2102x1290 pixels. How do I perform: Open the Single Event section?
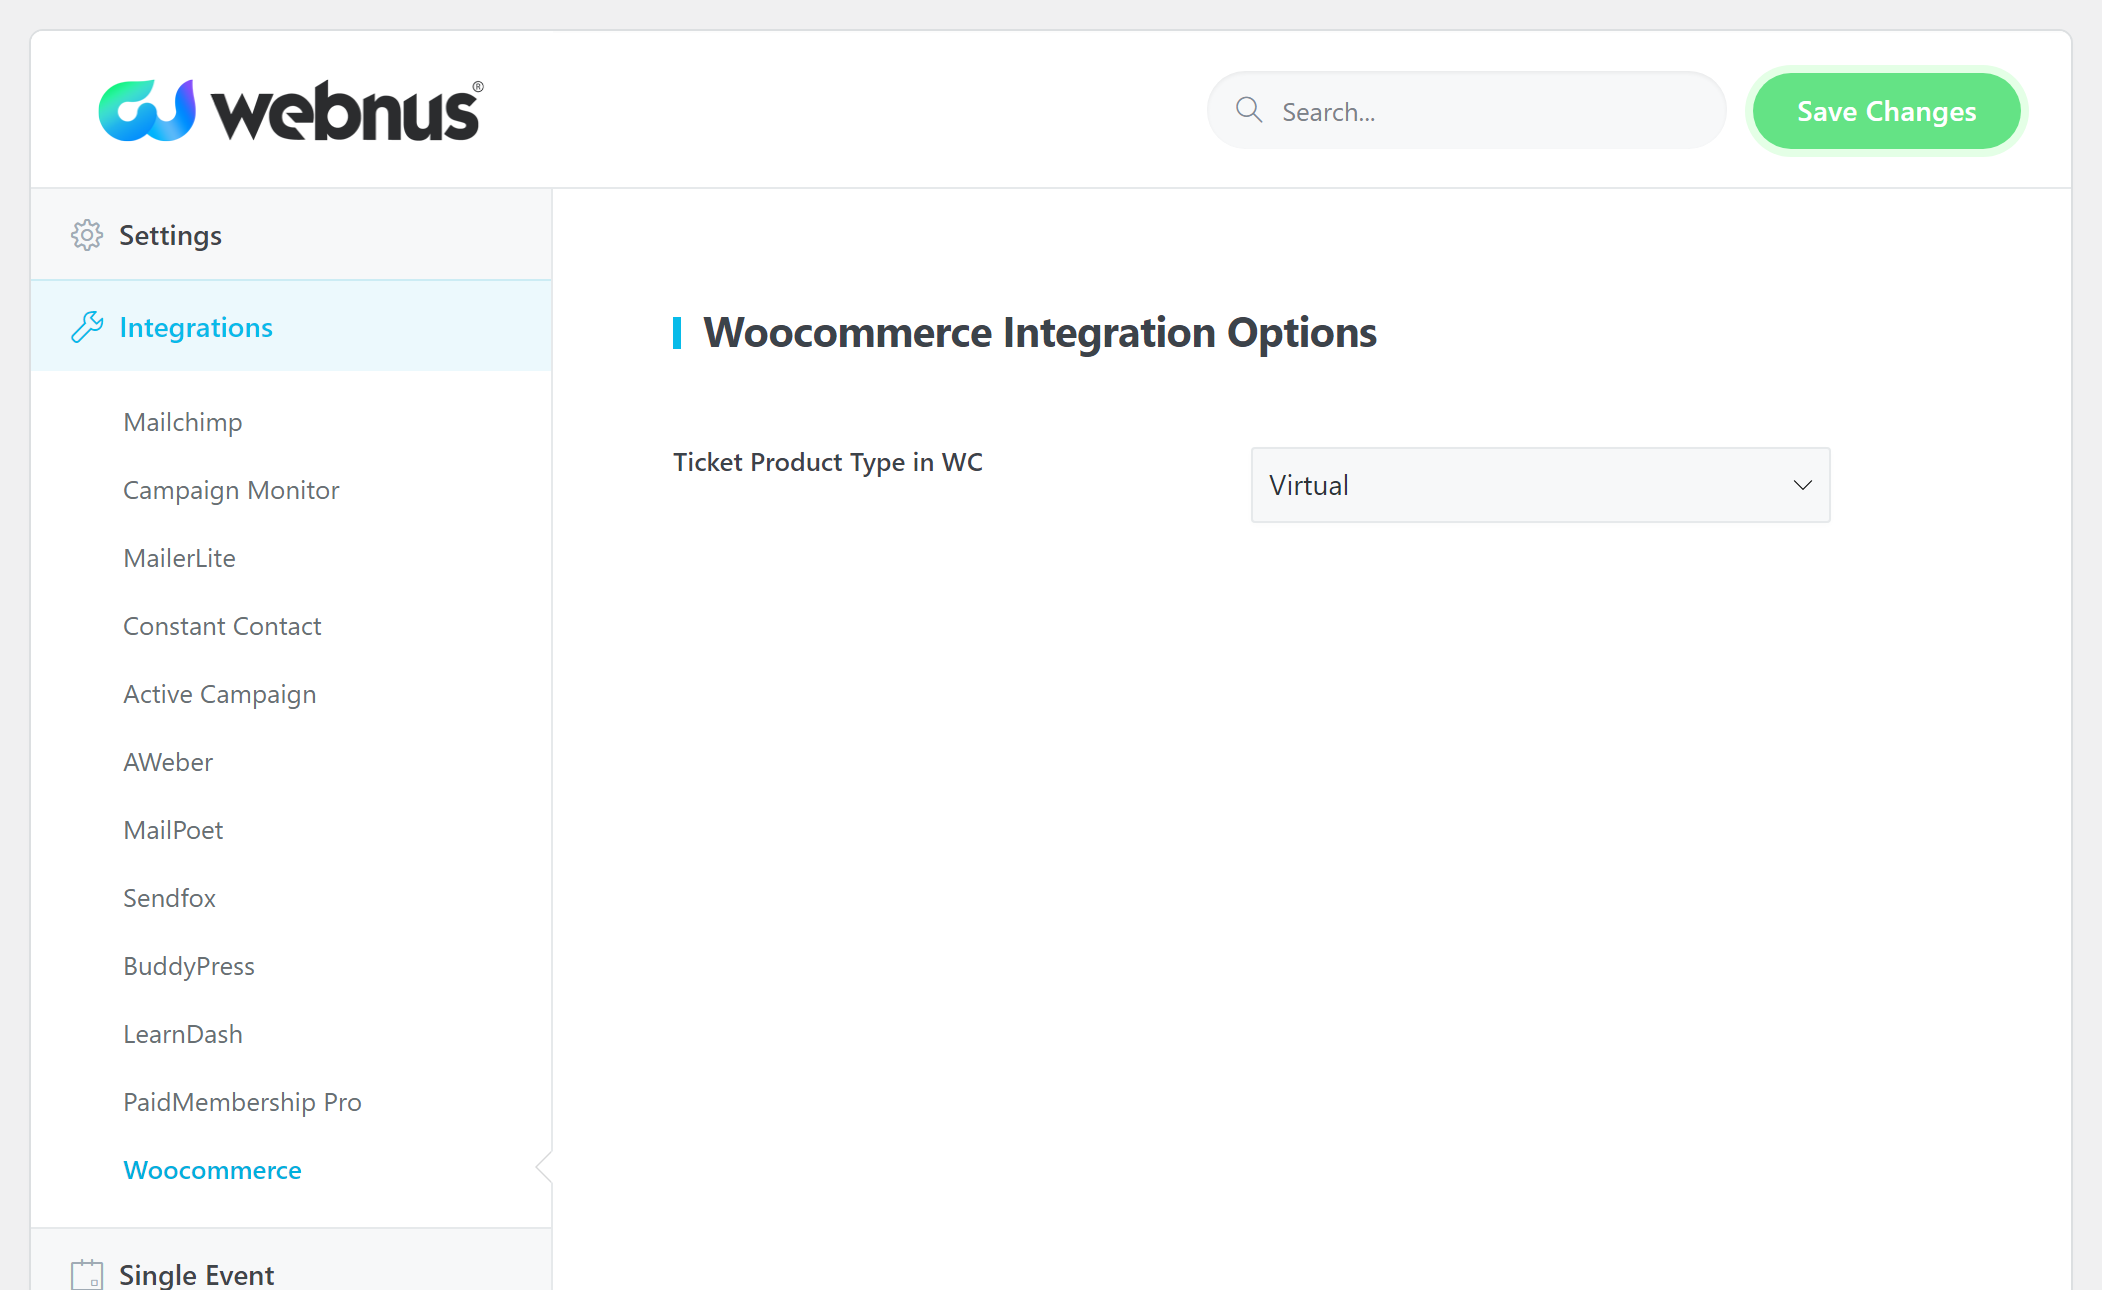point(291,1262)
